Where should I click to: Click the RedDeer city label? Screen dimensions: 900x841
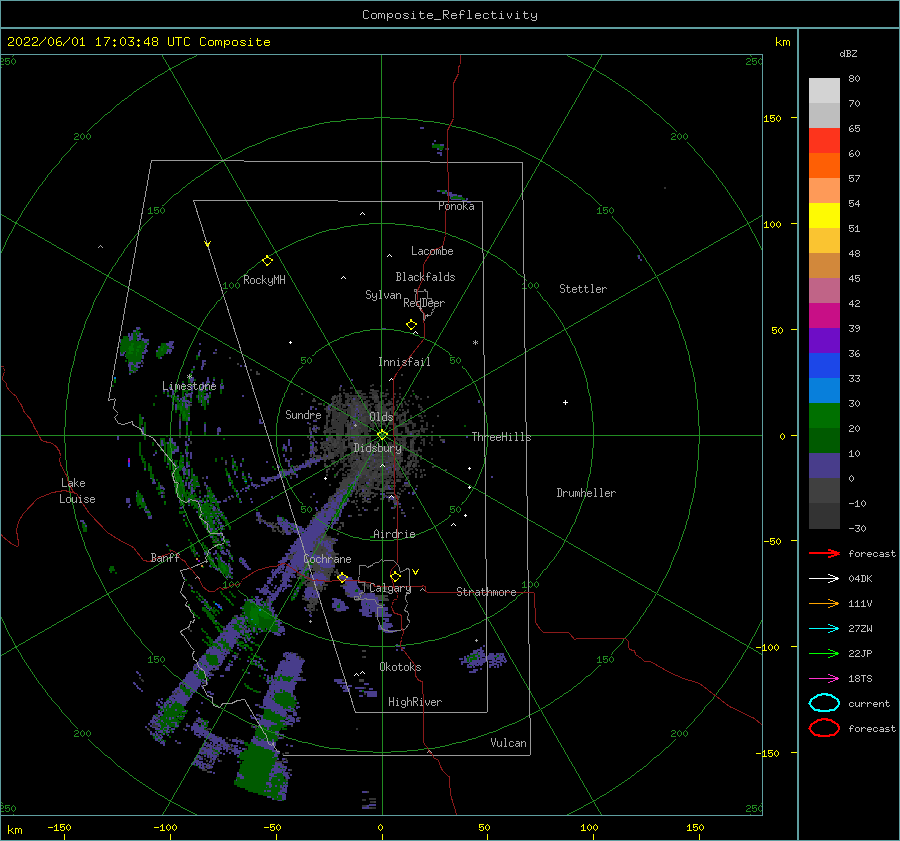point(424,303)
